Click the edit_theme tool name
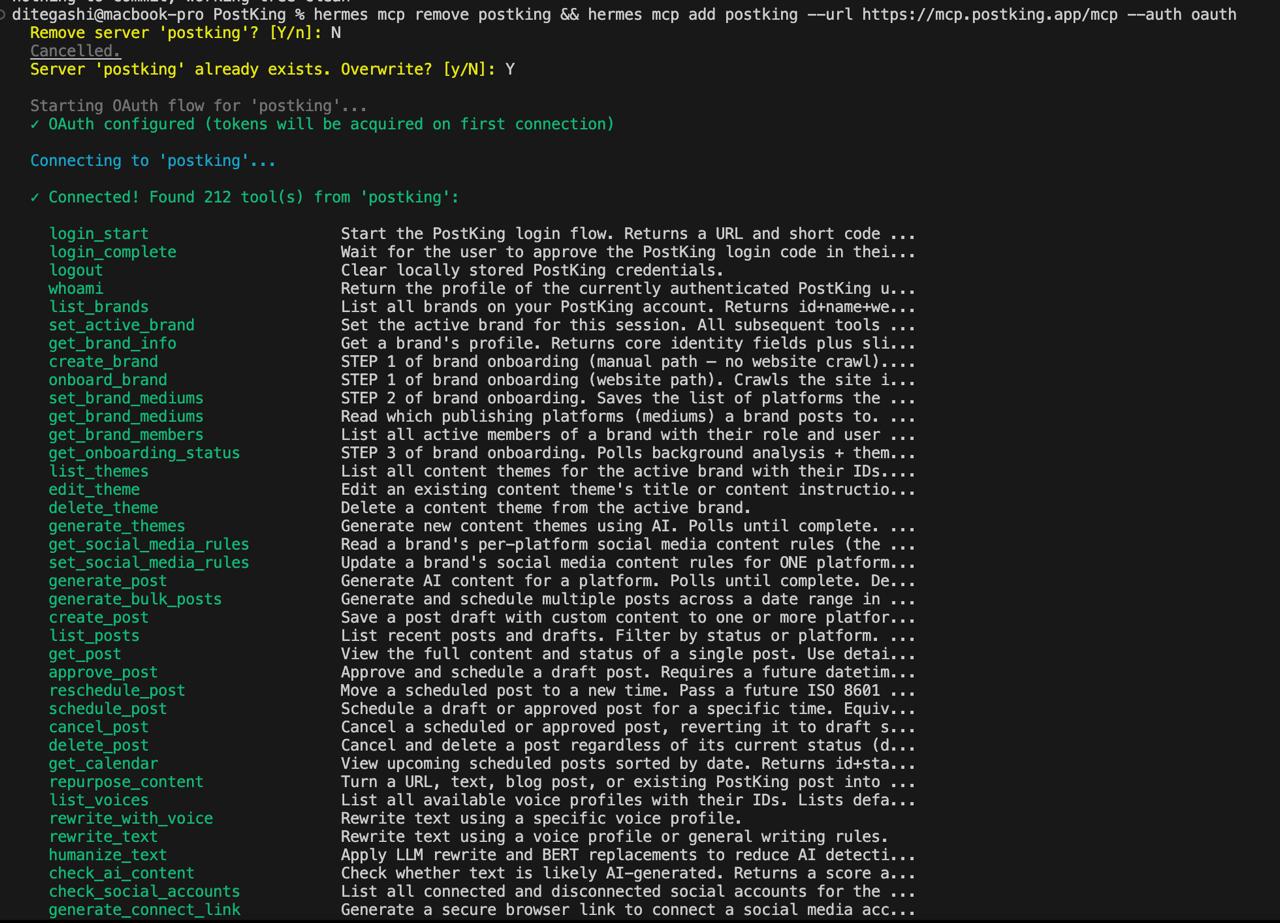 click(x=94, y=489)
